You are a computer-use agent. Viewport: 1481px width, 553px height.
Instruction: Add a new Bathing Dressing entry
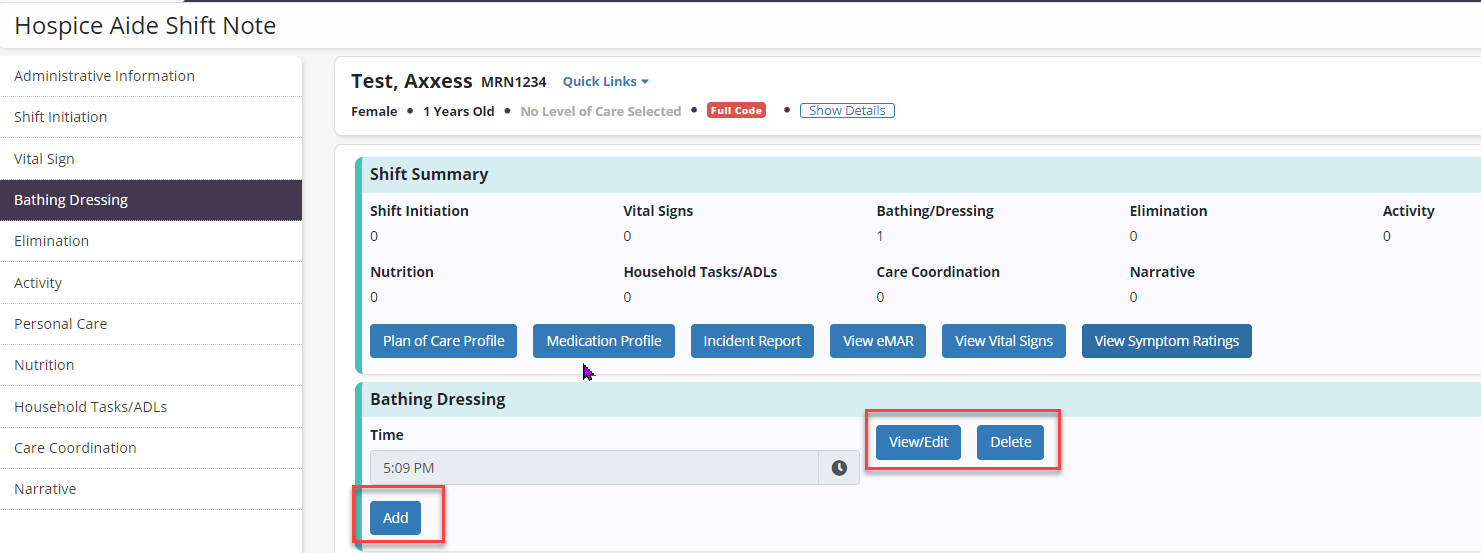coord(395,518)
